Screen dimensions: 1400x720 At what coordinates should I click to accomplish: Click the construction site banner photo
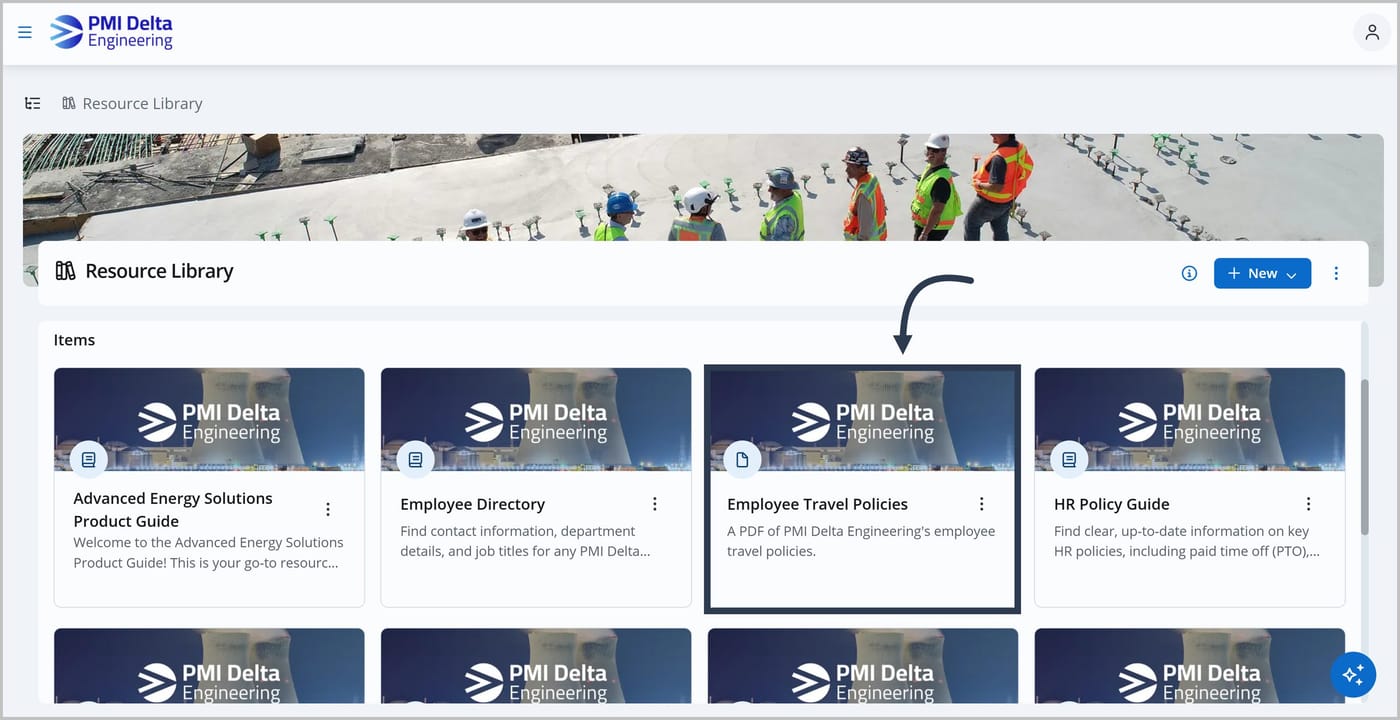click(703, 187)
